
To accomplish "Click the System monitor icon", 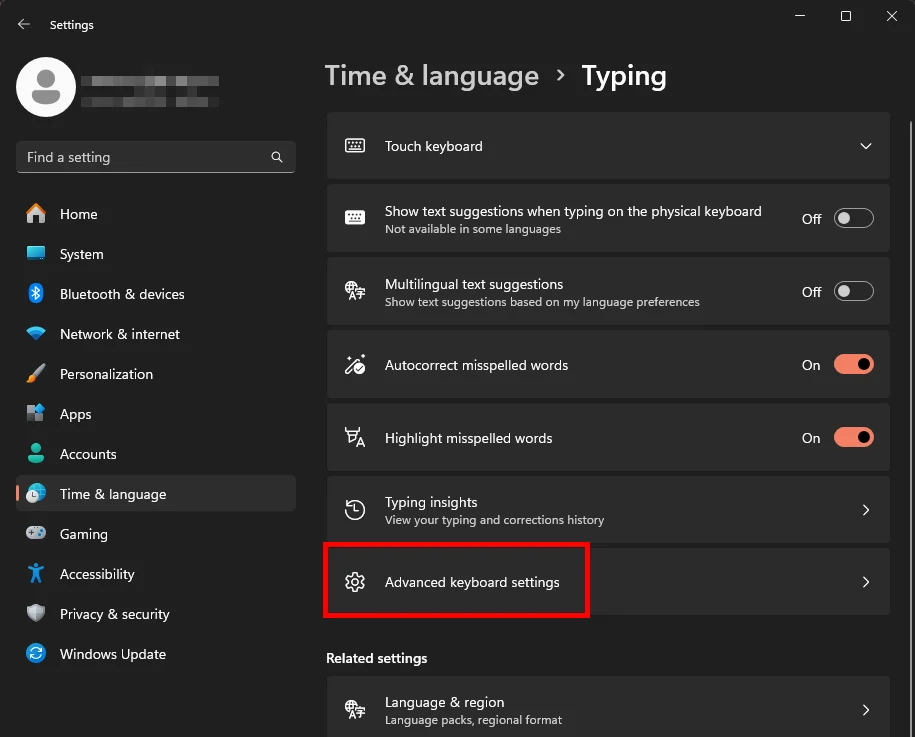I will 36,253.
